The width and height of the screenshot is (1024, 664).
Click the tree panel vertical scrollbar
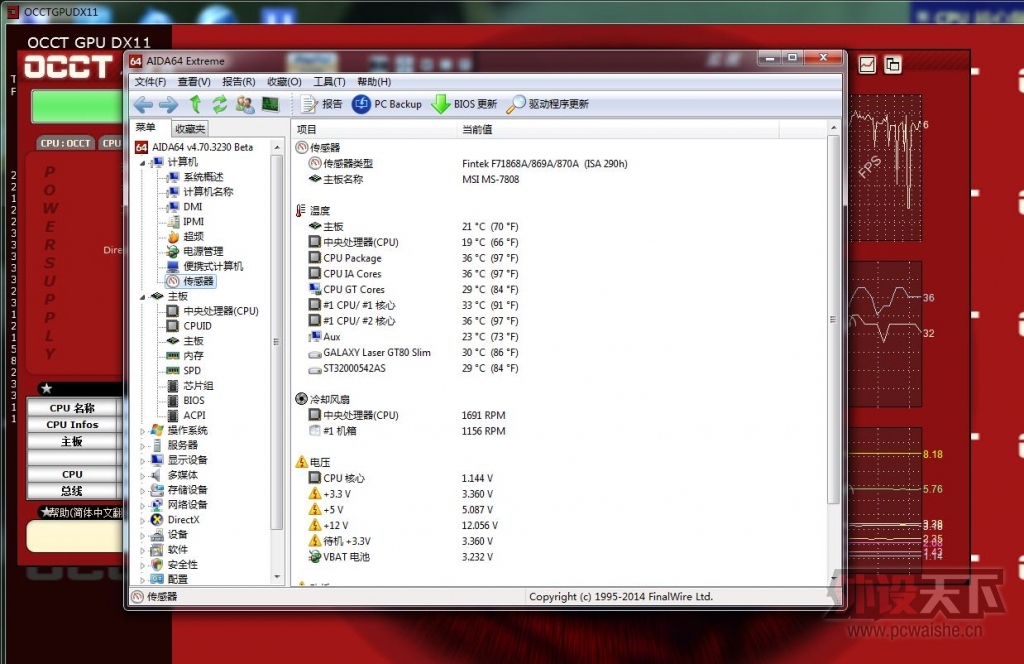(276, 342)
